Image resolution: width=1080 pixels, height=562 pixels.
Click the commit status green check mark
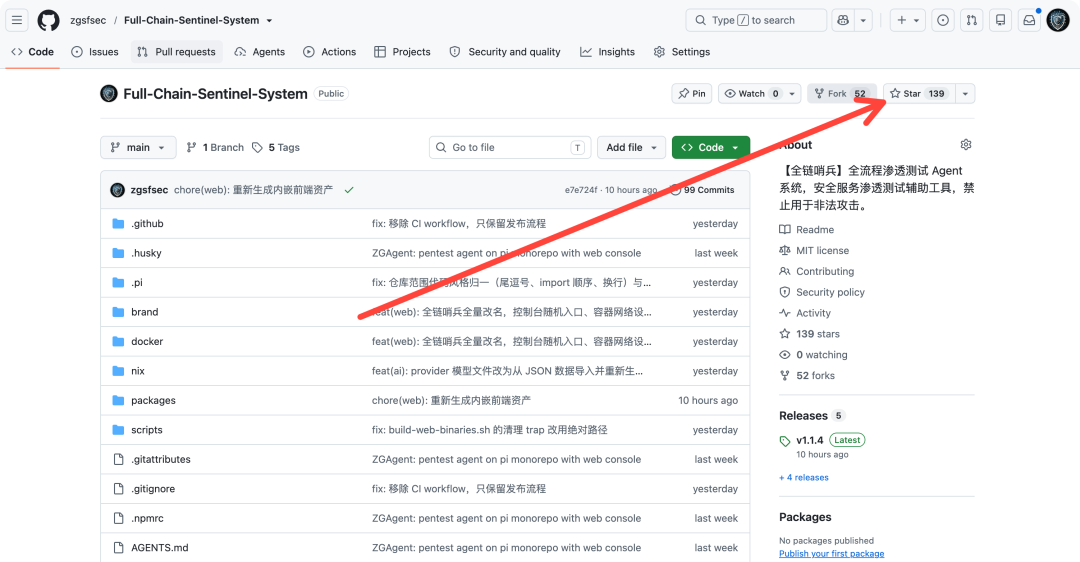(349, 190)
